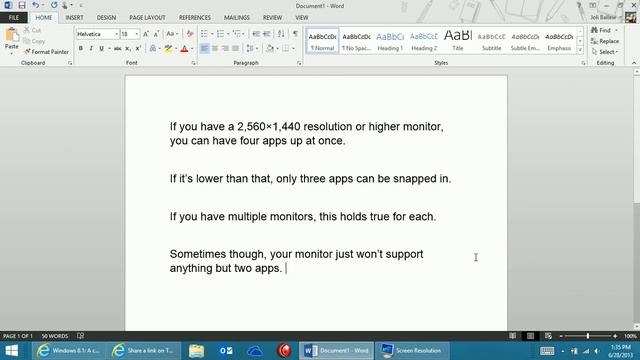640x360 pixels.
Task: Click the font color swatch
Action: tap(184, 49)
